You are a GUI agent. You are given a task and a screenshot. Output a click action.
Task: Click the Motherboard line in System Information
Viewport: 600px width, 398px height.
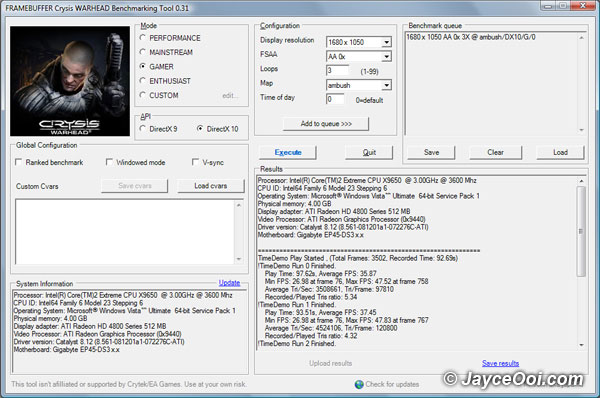67,349
